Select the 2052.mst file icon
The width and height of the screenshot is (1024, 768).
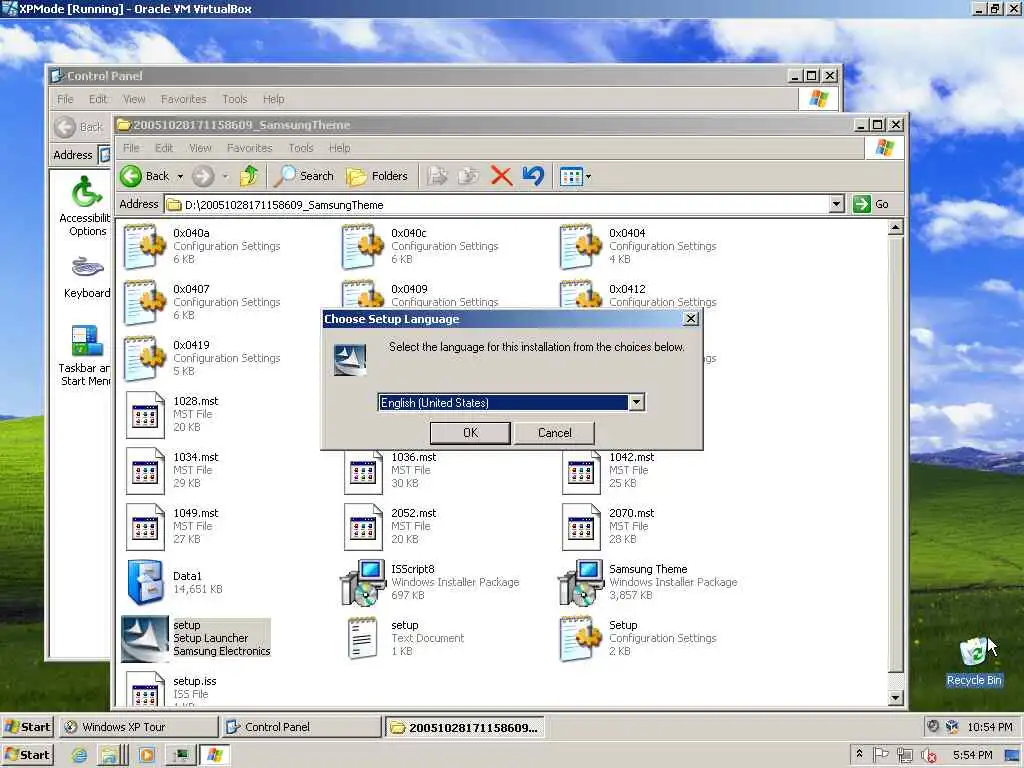[363, 527]
